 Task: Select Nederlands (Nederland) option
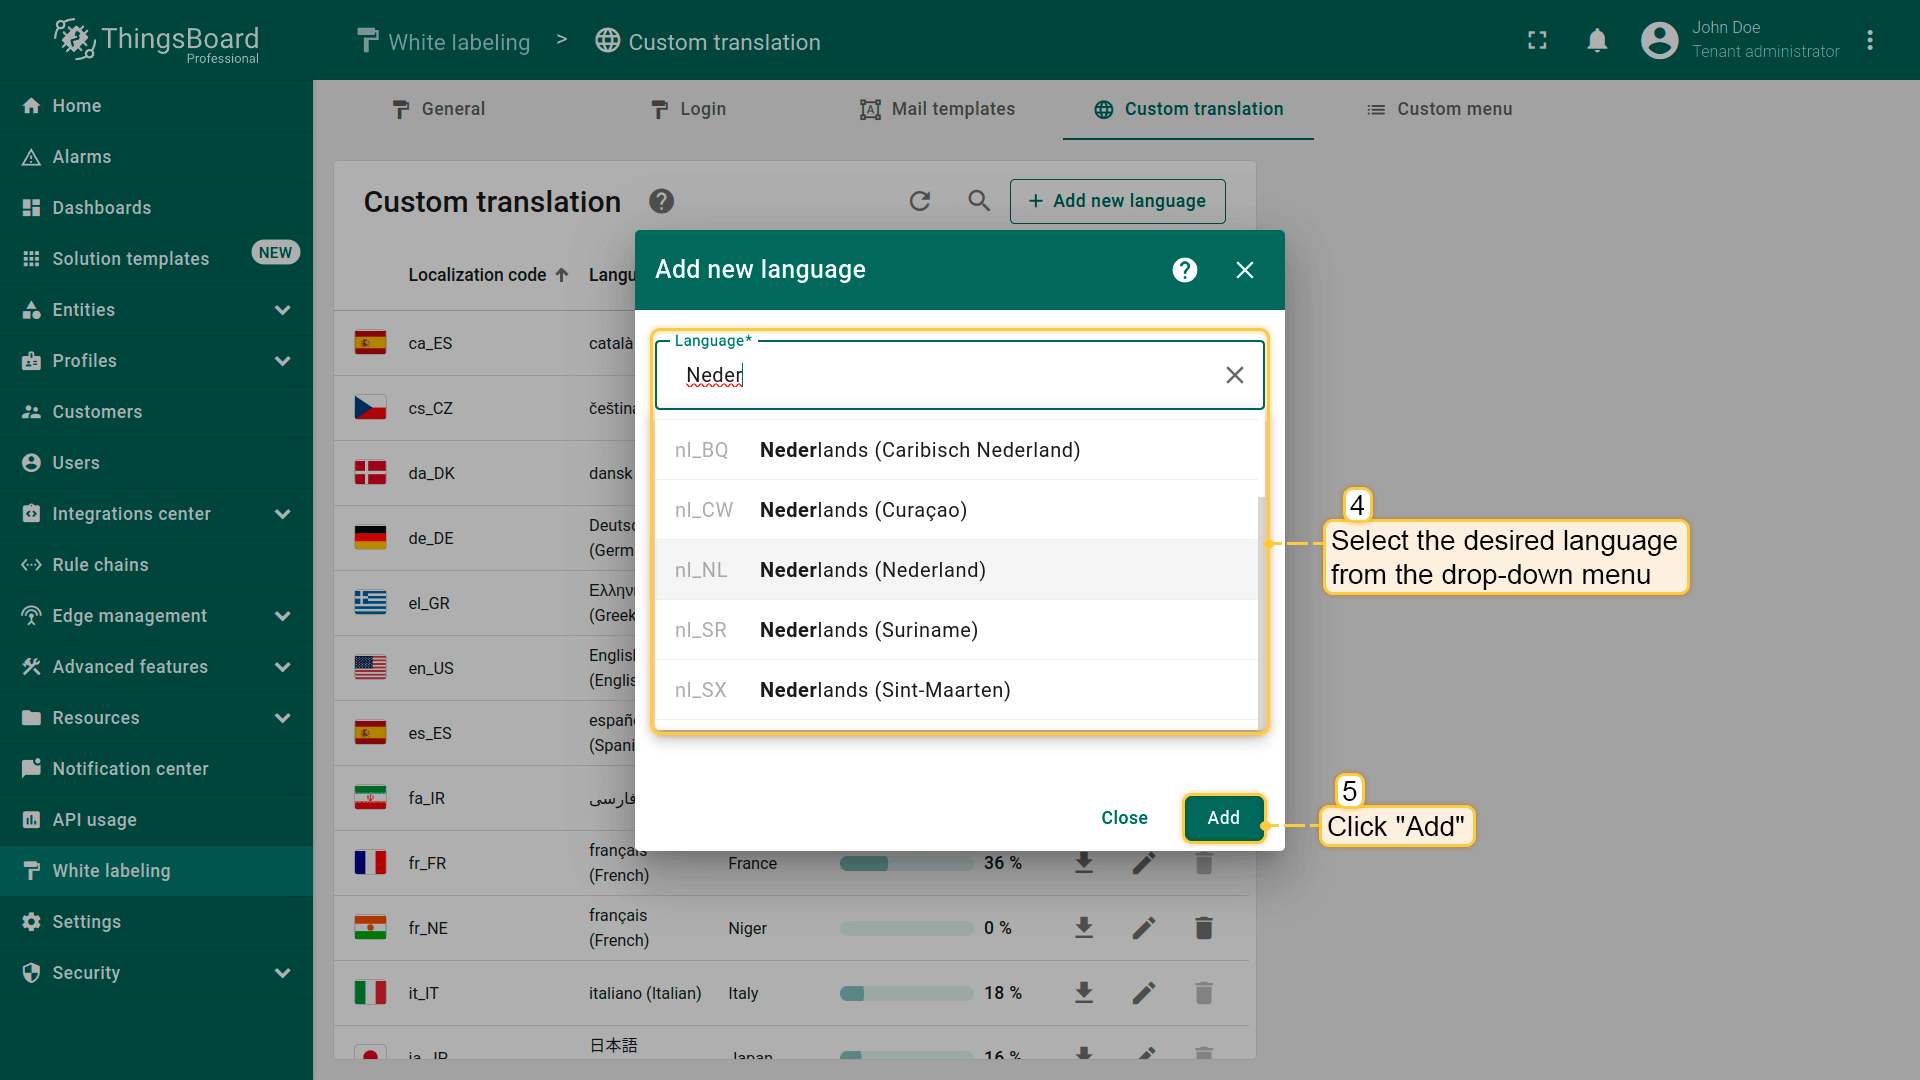872,570
